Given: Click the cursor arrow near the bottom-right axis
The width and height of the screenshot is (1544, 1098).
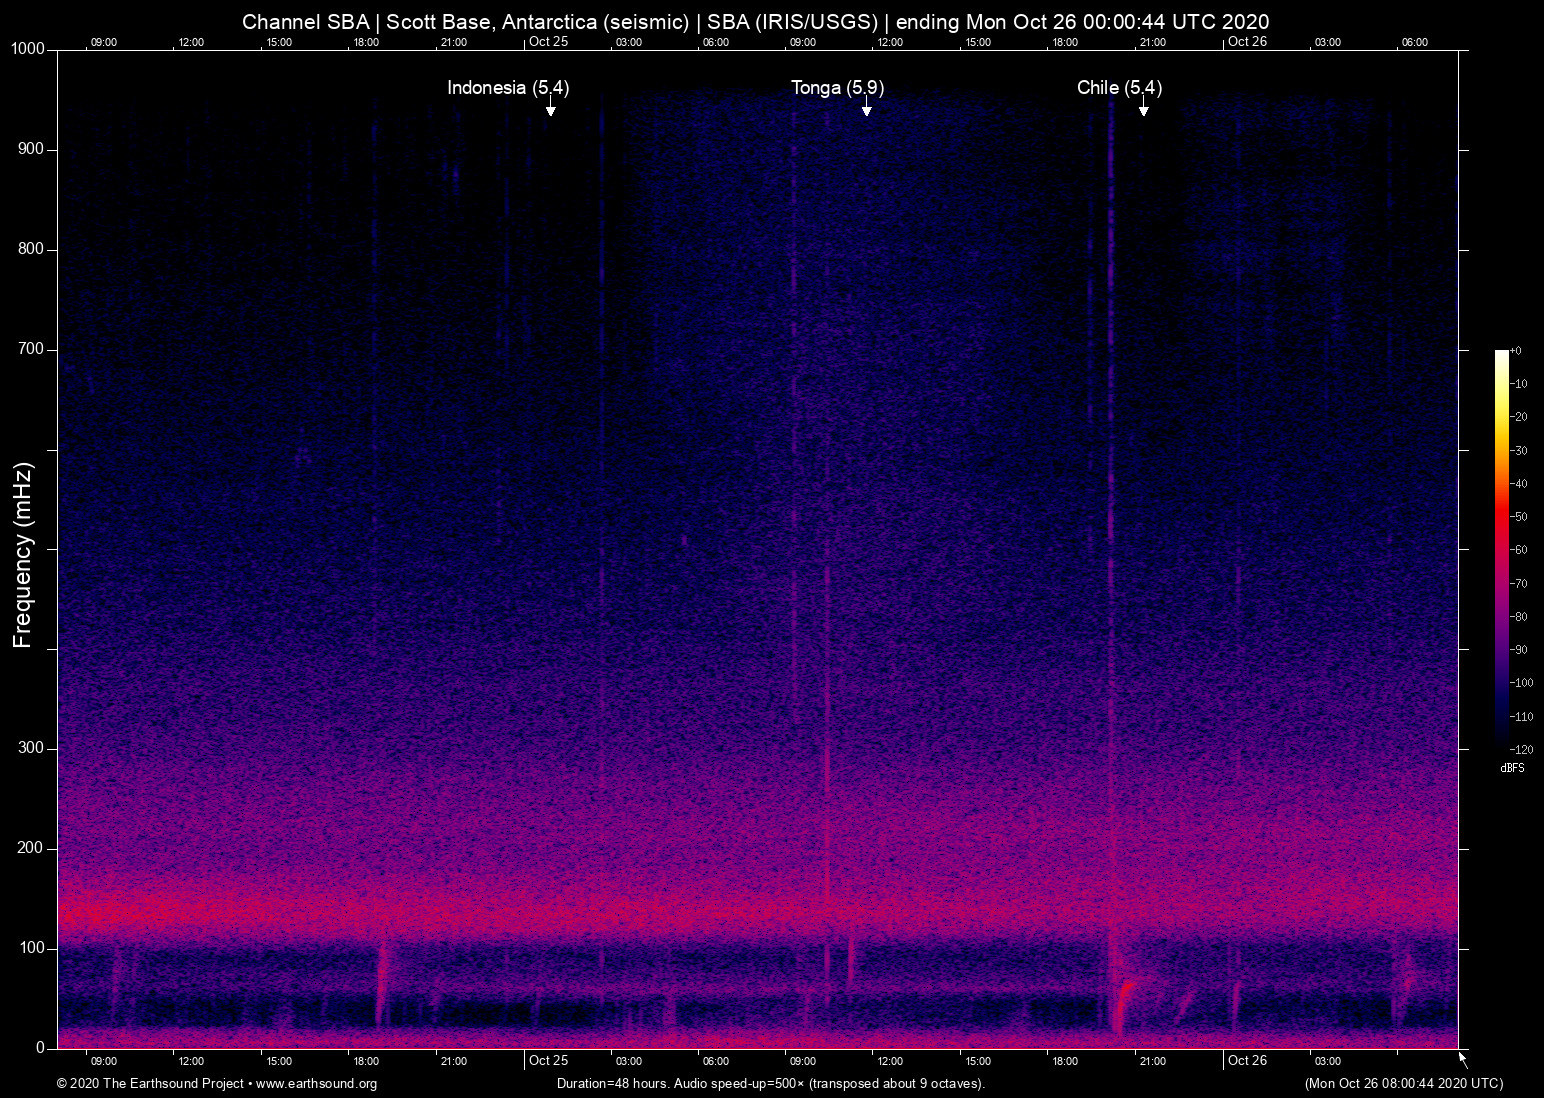Looking at the screenshot, I should (x=1461, y=1058).
